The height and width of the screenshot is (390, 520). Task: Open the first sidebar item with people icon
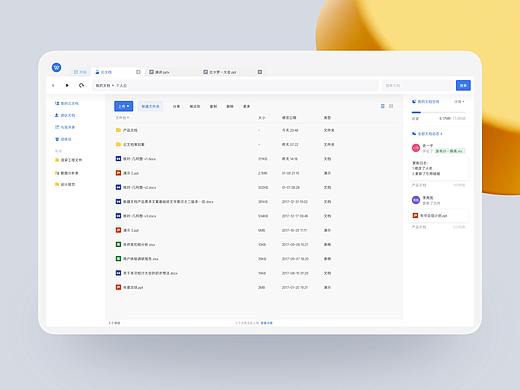coord(67,103)
